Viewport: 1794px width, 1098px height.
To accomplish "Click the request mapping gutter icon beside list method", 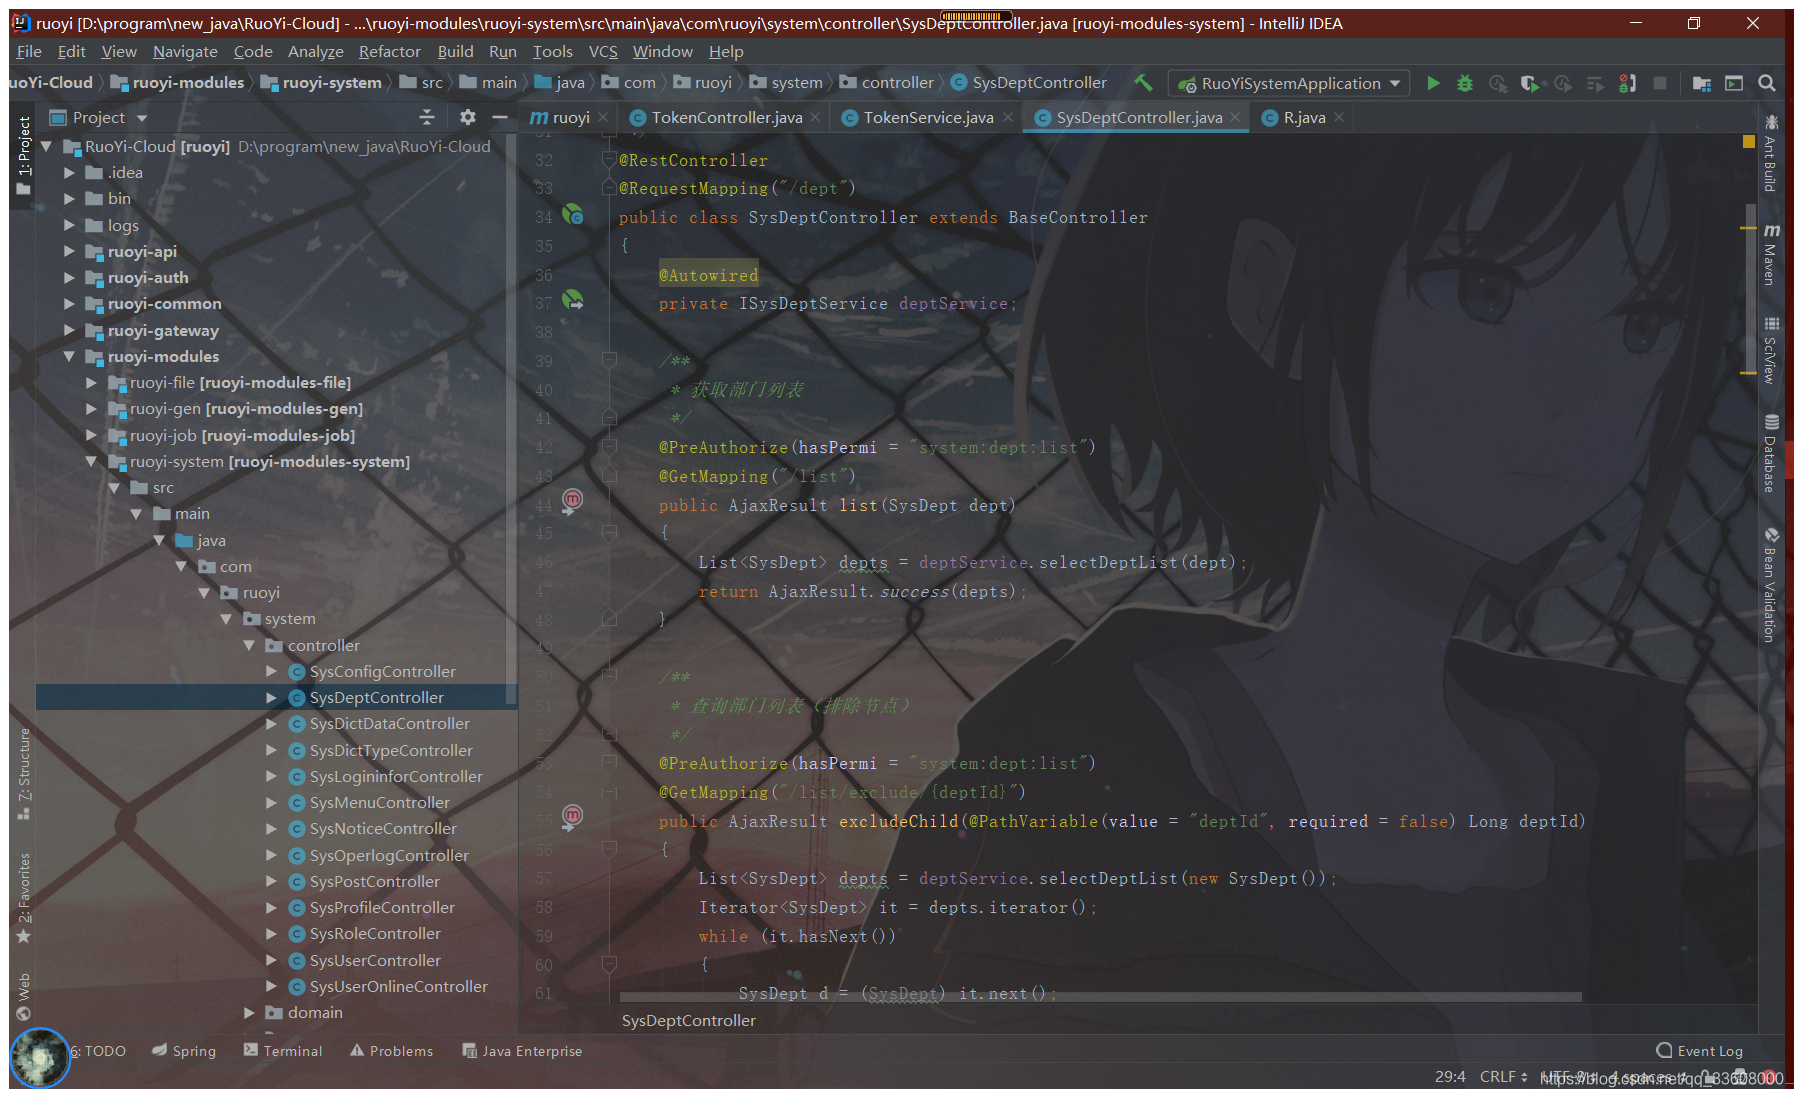I will click(572, 500).
